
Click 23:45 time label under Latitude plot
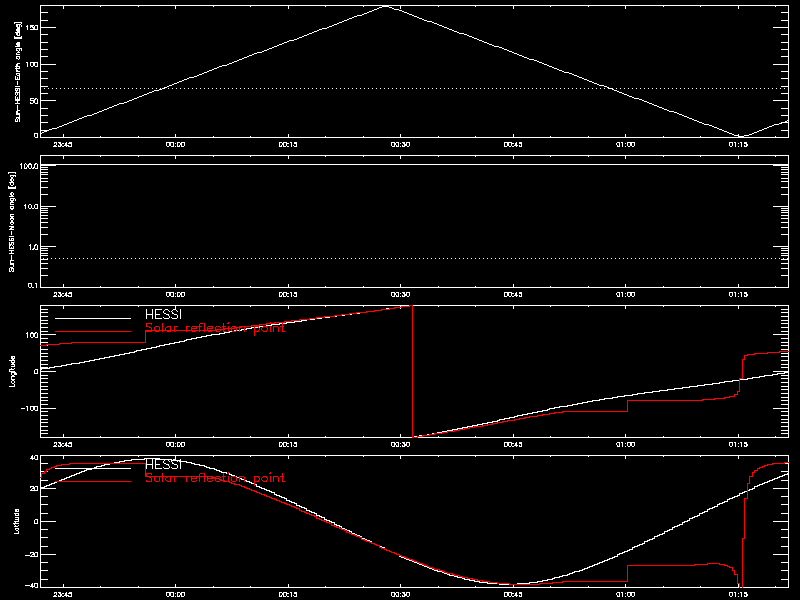63,595
